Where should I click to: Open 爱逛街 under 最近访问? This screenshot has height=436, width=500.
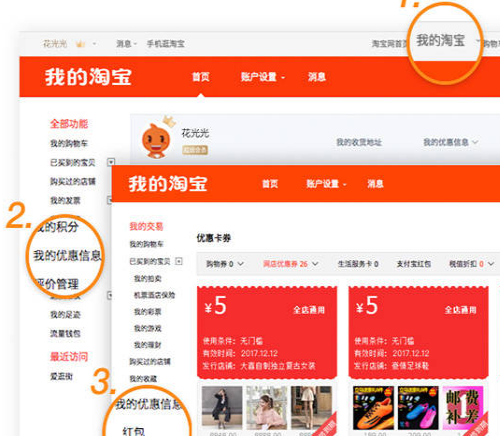(x=61, y=376)
